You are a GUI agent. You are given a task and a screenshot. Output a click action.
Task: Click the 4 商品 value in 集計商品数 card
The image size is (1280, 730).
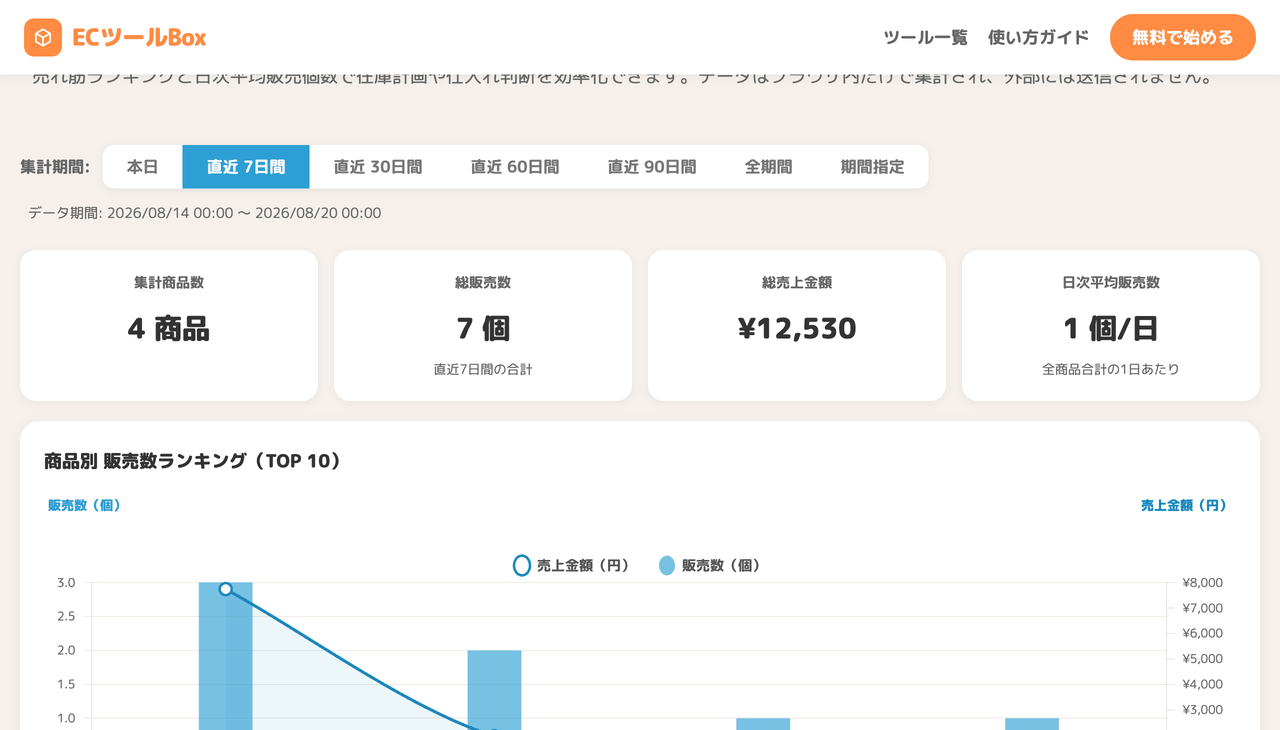(169, 329)
